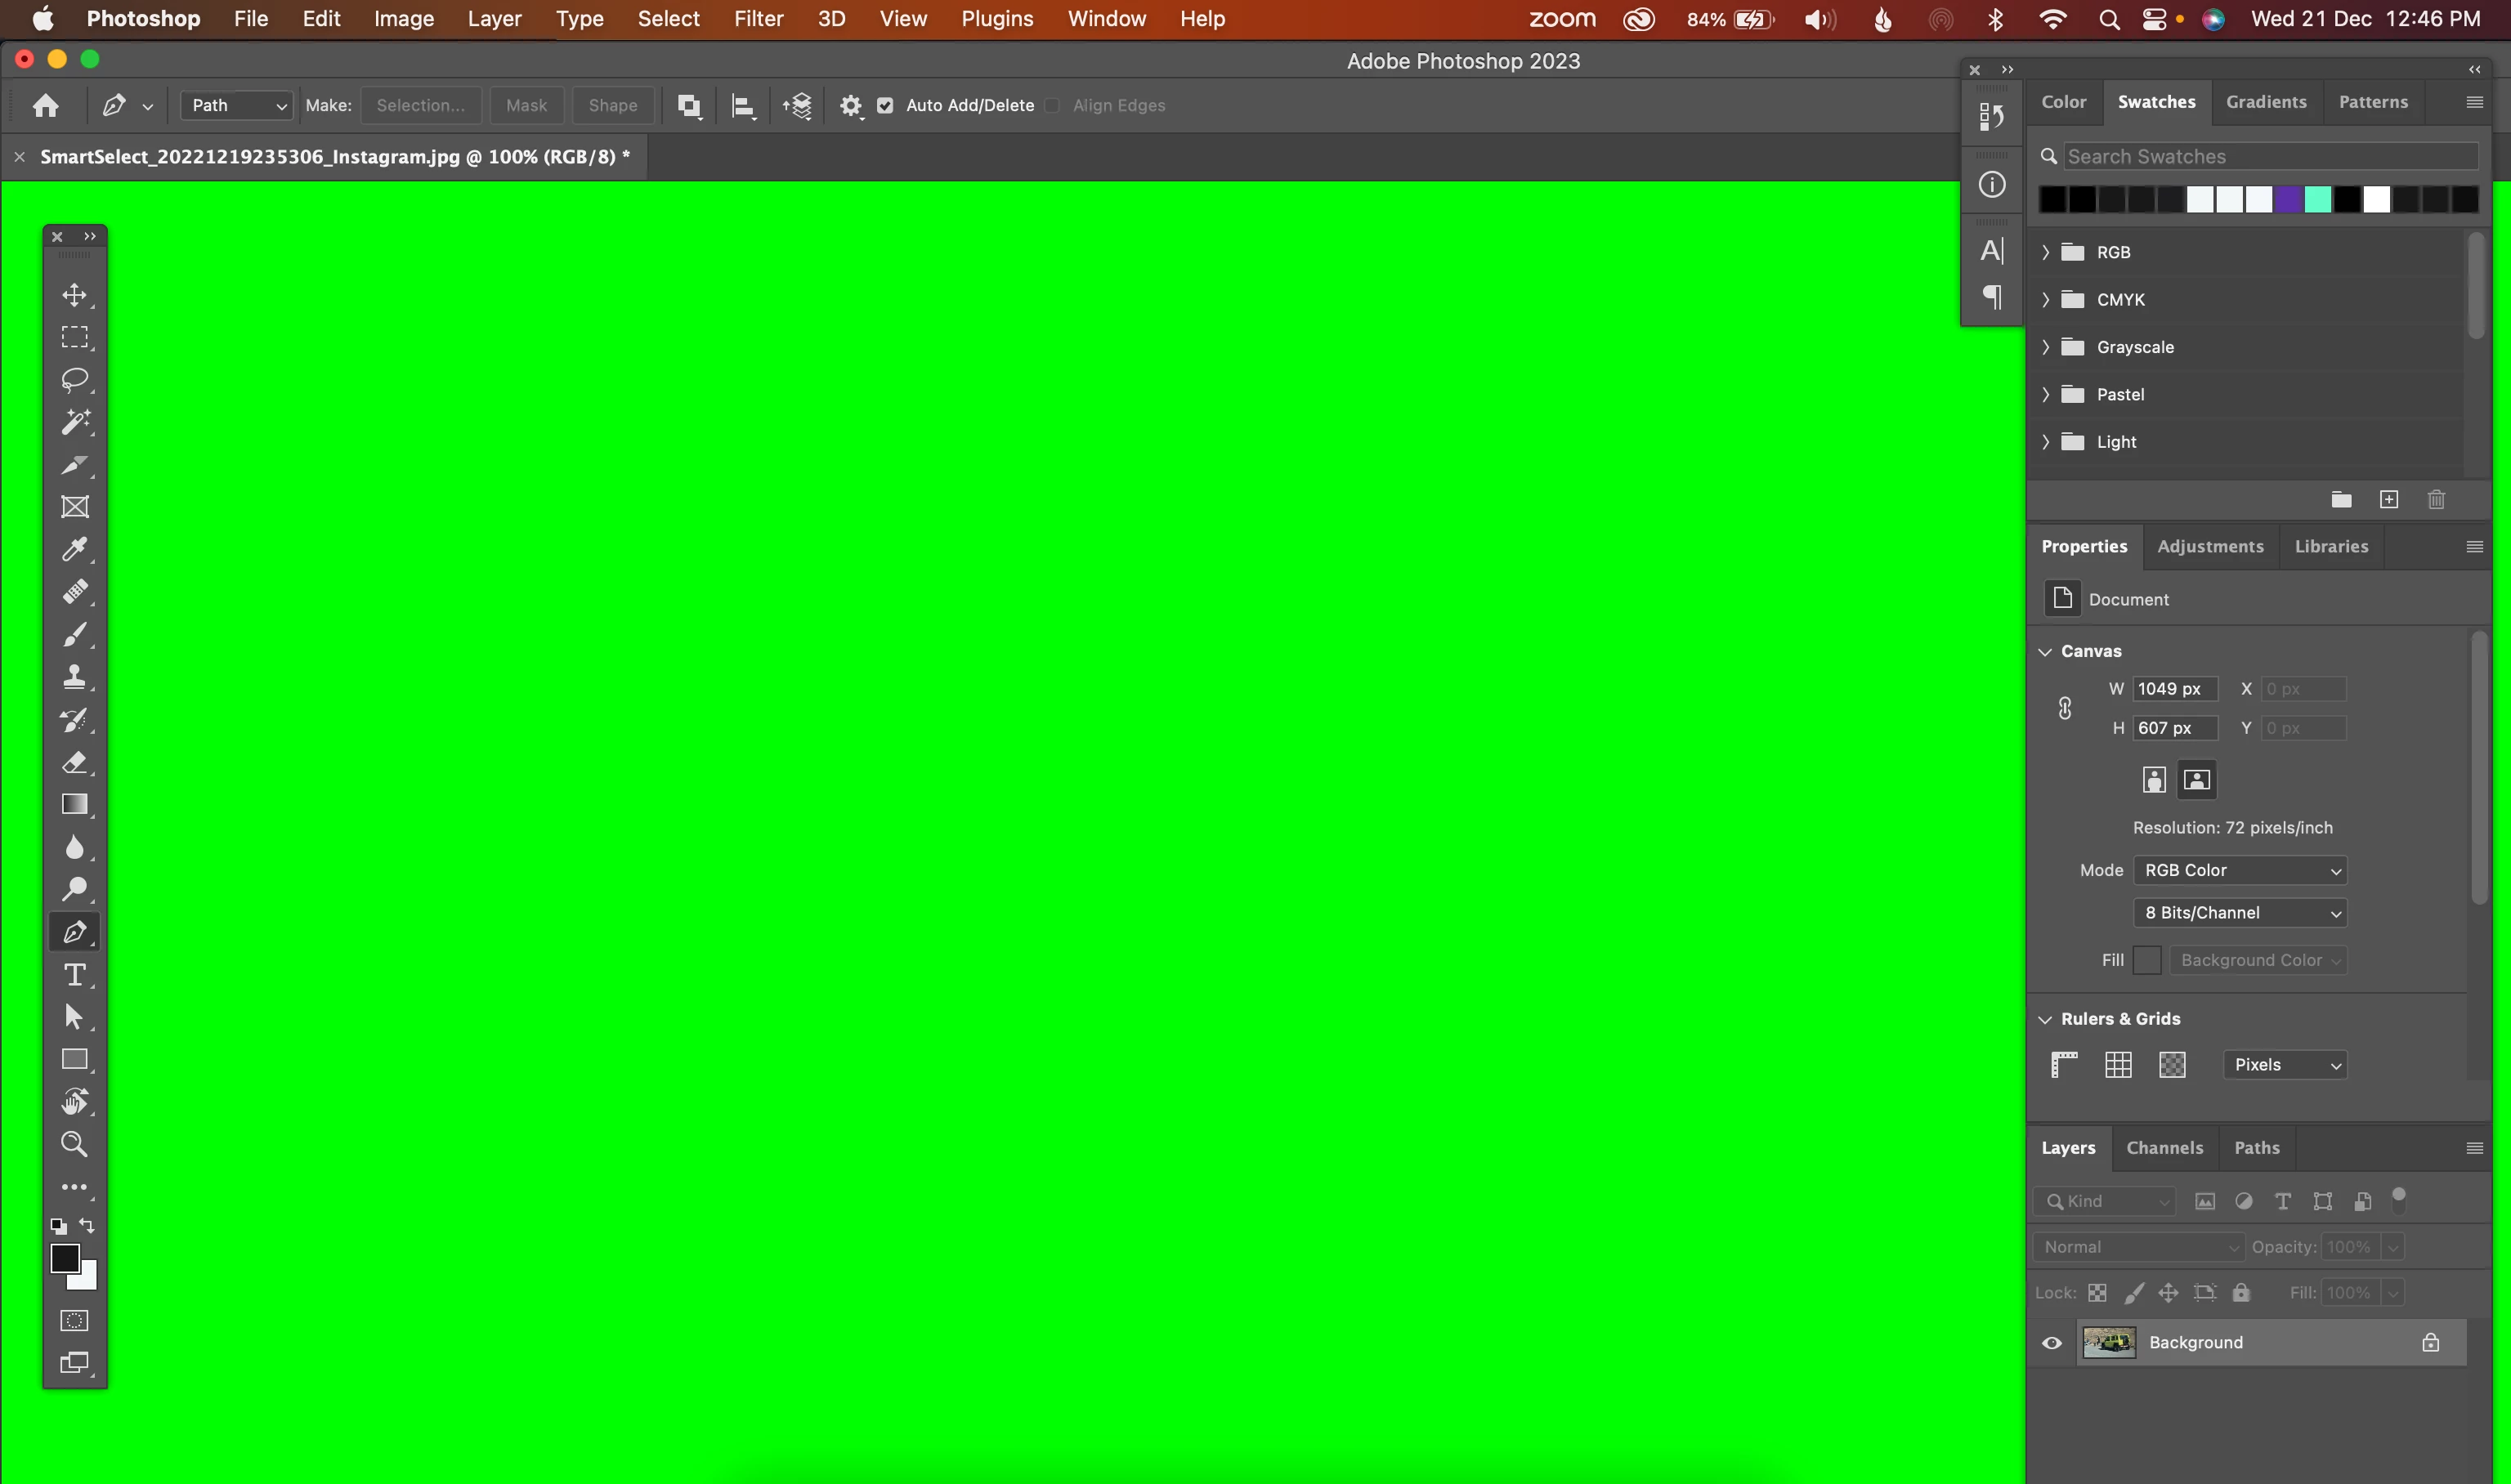Image resolution: width=2511 pixels, height=1484 pixels.
Task: Select the Magic Wand tool
Action: tap(75, 422)
